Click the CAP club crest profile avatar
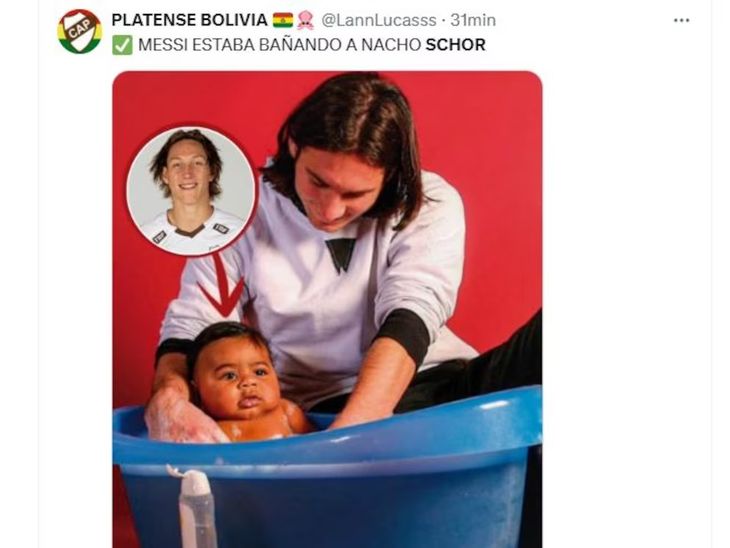Viewport: 730px width, 548px height. pyautogui.click(x=80, y=32)
